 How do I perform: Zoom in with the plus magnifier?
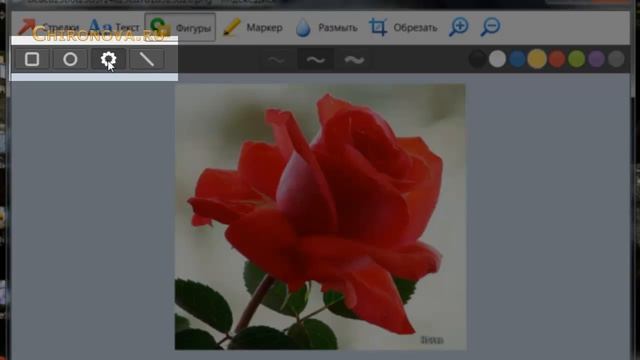point(458,27)
